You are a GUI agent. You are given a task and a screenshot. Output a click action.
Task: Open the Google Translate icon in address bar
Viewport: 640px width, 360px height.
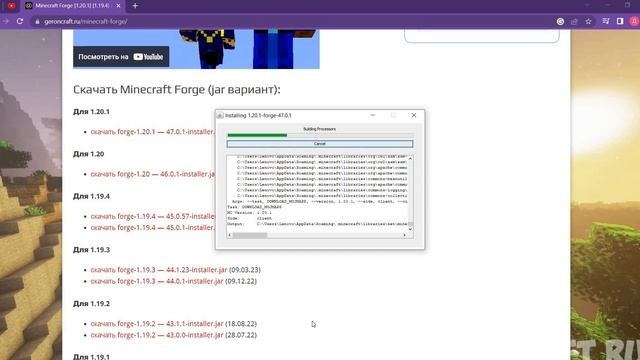click(560, 21)
